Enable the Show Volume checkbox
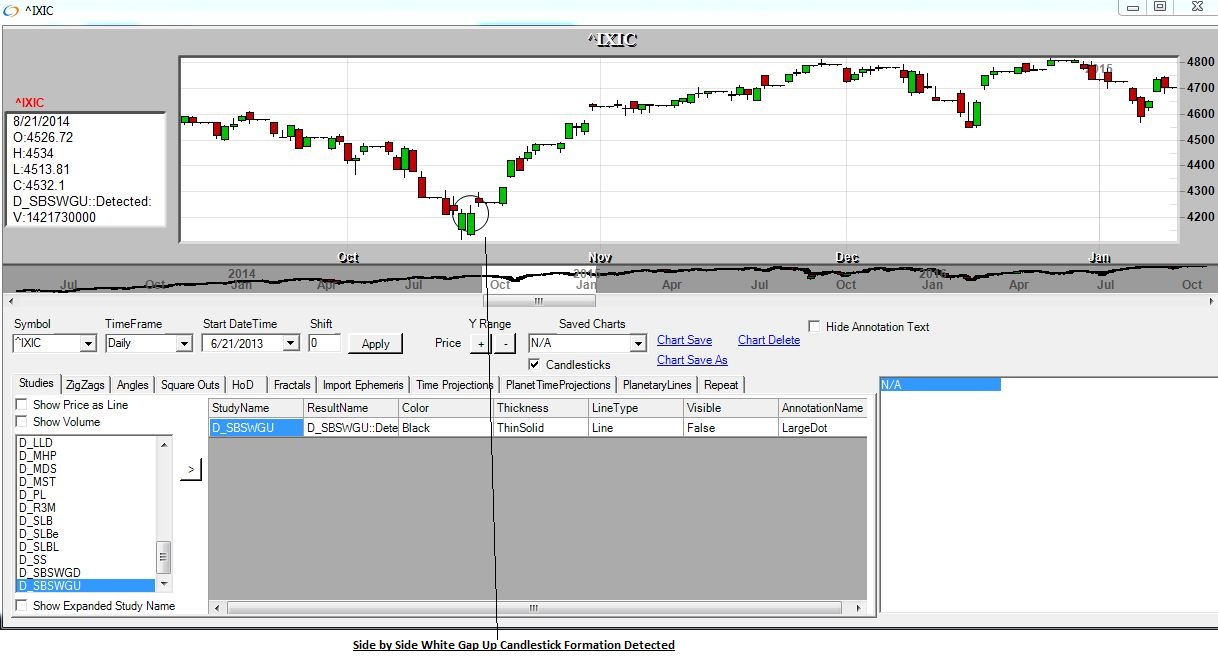The height and width of the screenshot is (660, 1218). 22,422
